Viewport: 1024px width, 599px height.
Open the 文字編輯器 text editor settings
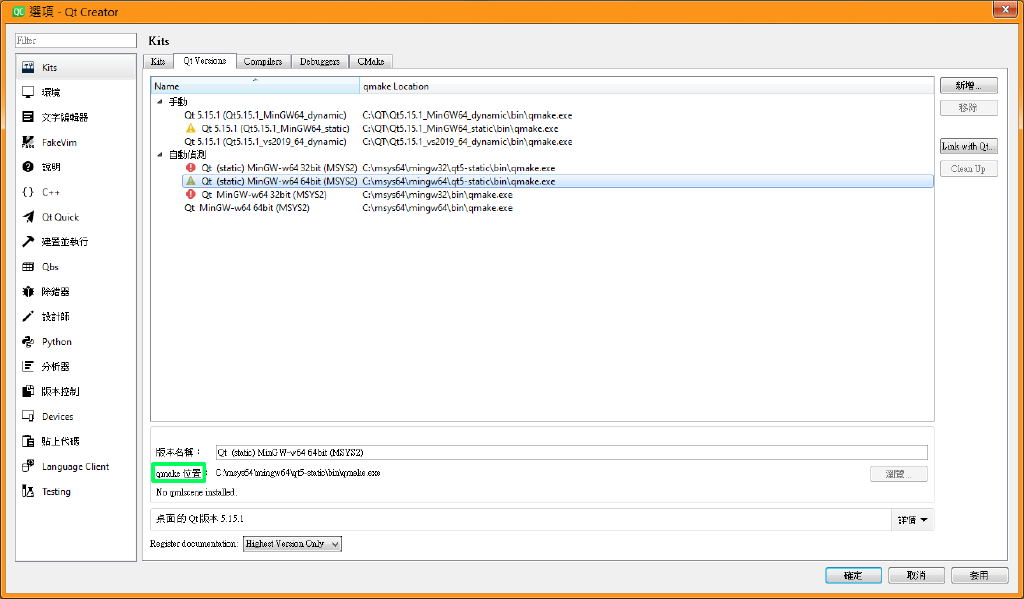click(x=60, y=117)
